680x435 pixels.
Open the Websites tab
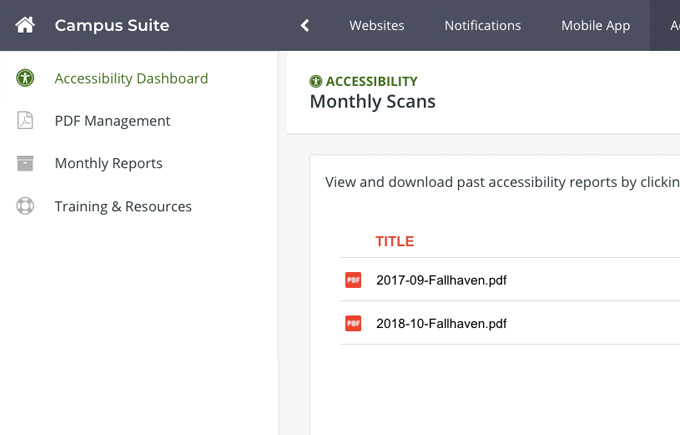point(376,25)
